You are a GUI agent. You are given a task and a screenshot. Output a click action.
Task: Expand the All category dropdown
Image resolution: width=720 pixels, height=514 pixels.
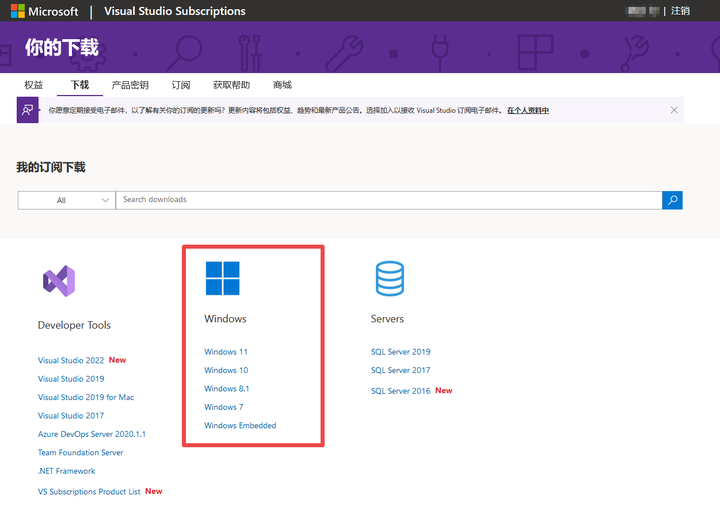pyautogui.click(x=67, y=200)
